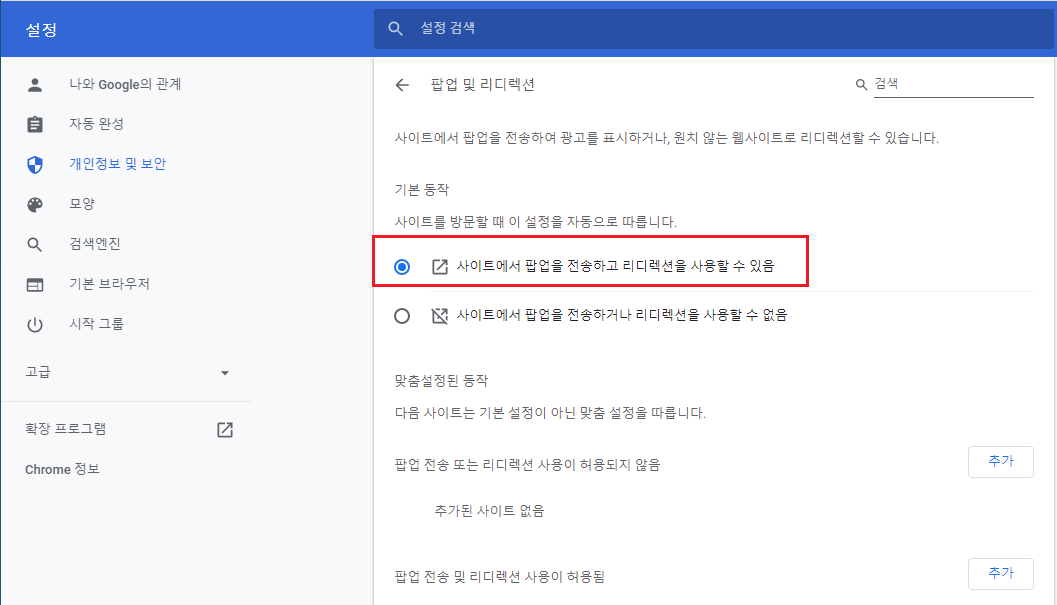The image size is (1057, 605).
Task: Click the palette icon for 모양
Action: [x=35, y=204]
